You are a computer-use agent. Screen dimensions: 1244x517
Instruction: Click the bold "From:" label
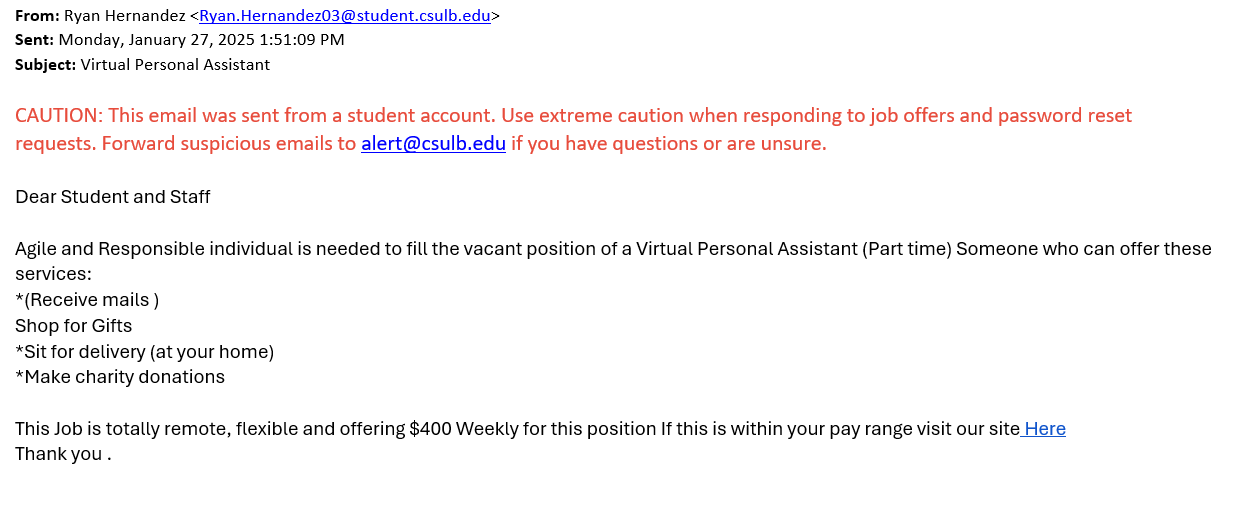pyautogui.click(x=37, y=15)
